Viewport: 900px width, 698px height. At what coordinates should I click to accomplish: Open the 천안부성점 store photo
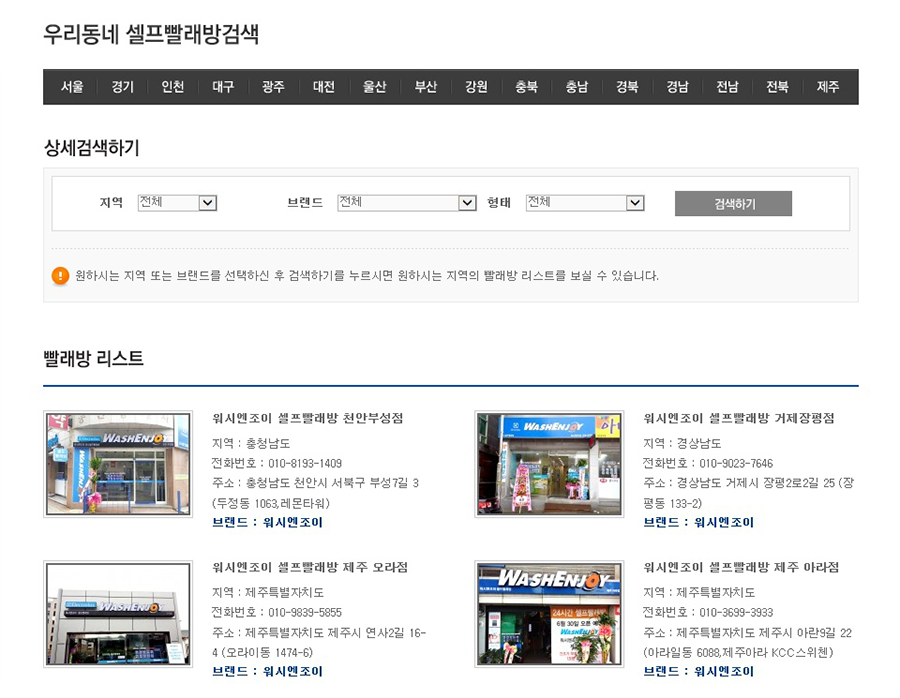click(118, 464)
